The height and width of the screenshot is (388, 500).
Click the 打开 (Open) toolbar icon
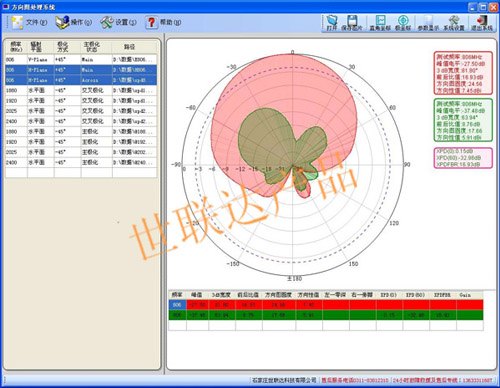point(332,23)
